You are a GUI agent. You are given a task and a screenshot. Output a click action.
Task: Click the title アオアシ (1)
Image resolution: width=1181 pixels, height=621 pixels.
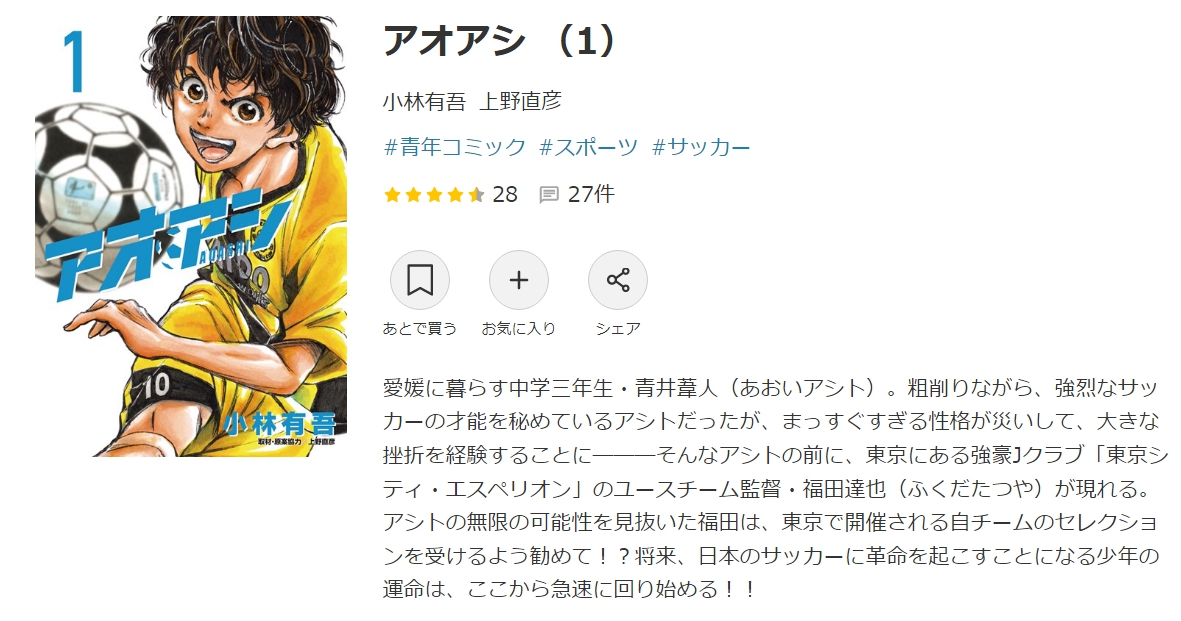499,41
